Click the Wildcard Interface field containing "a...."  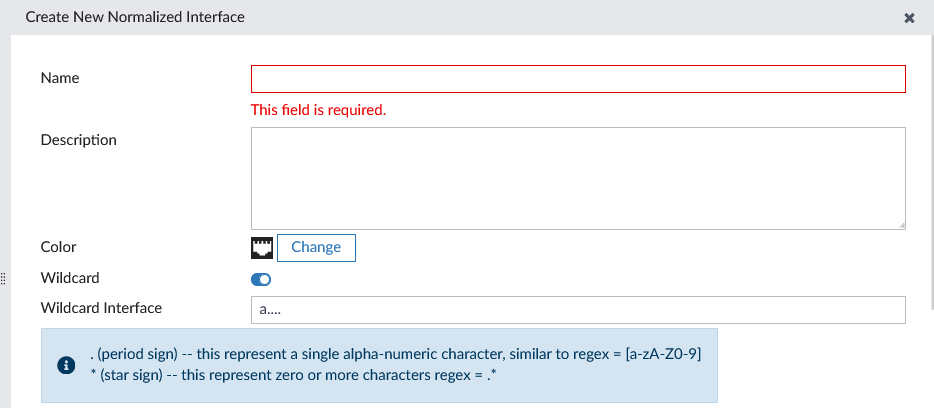[x=578, y=310]
